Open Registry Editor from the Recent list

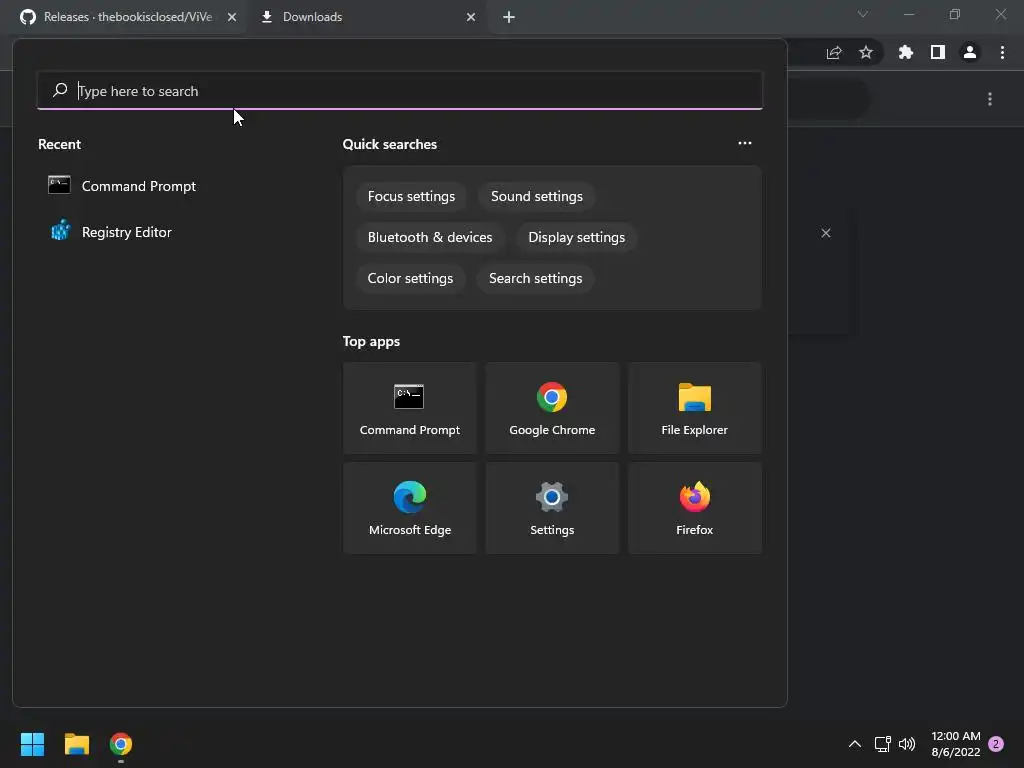tap(127, 232)
